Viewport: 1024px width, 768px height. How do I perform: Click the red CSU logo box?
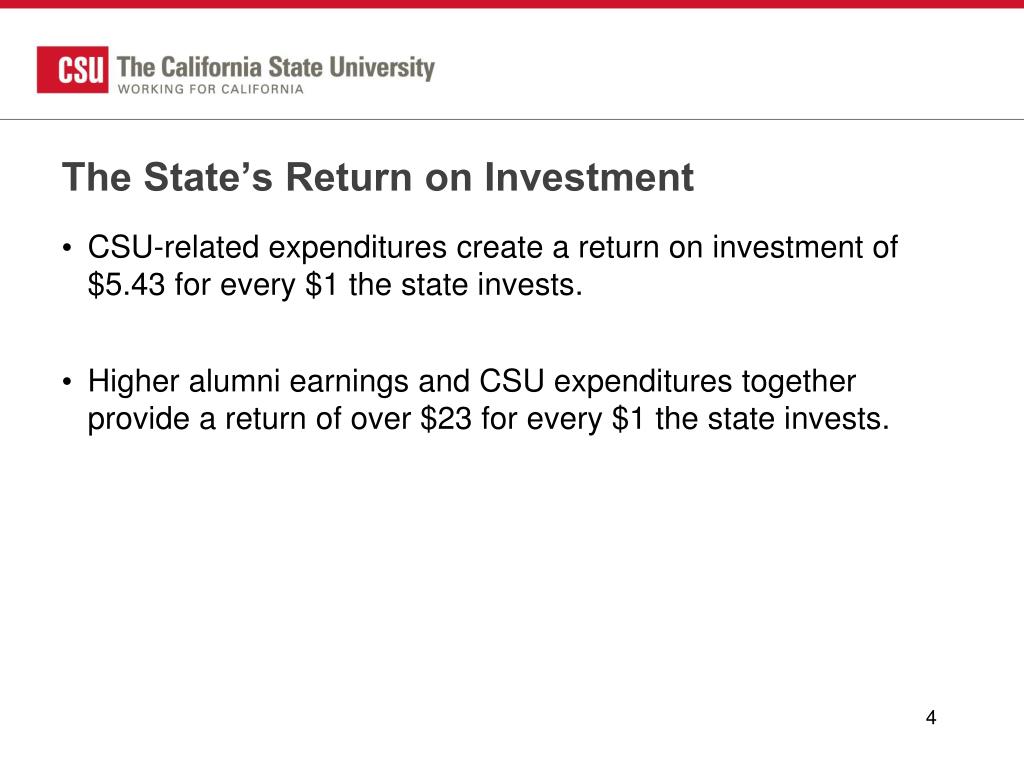(72, 69)
